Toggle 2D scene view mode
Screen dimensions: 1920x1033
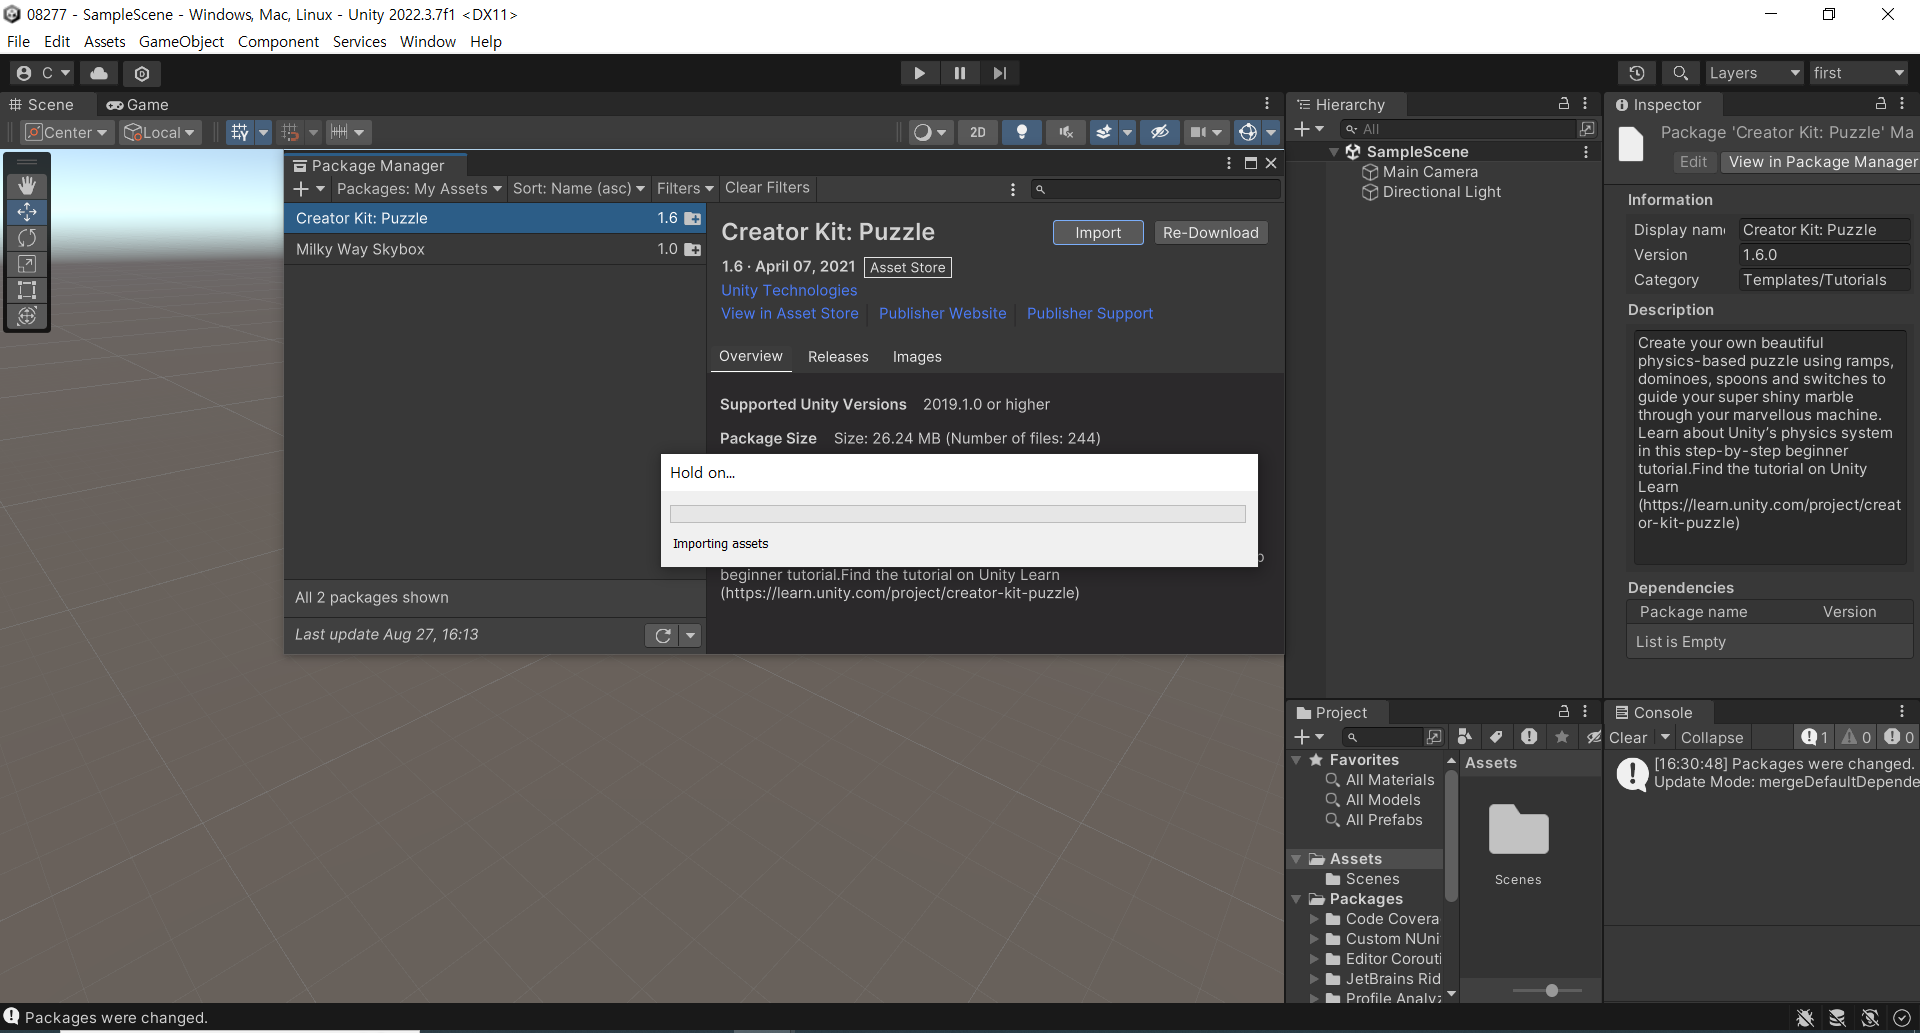pyautogui.click(x=977, y=132)
